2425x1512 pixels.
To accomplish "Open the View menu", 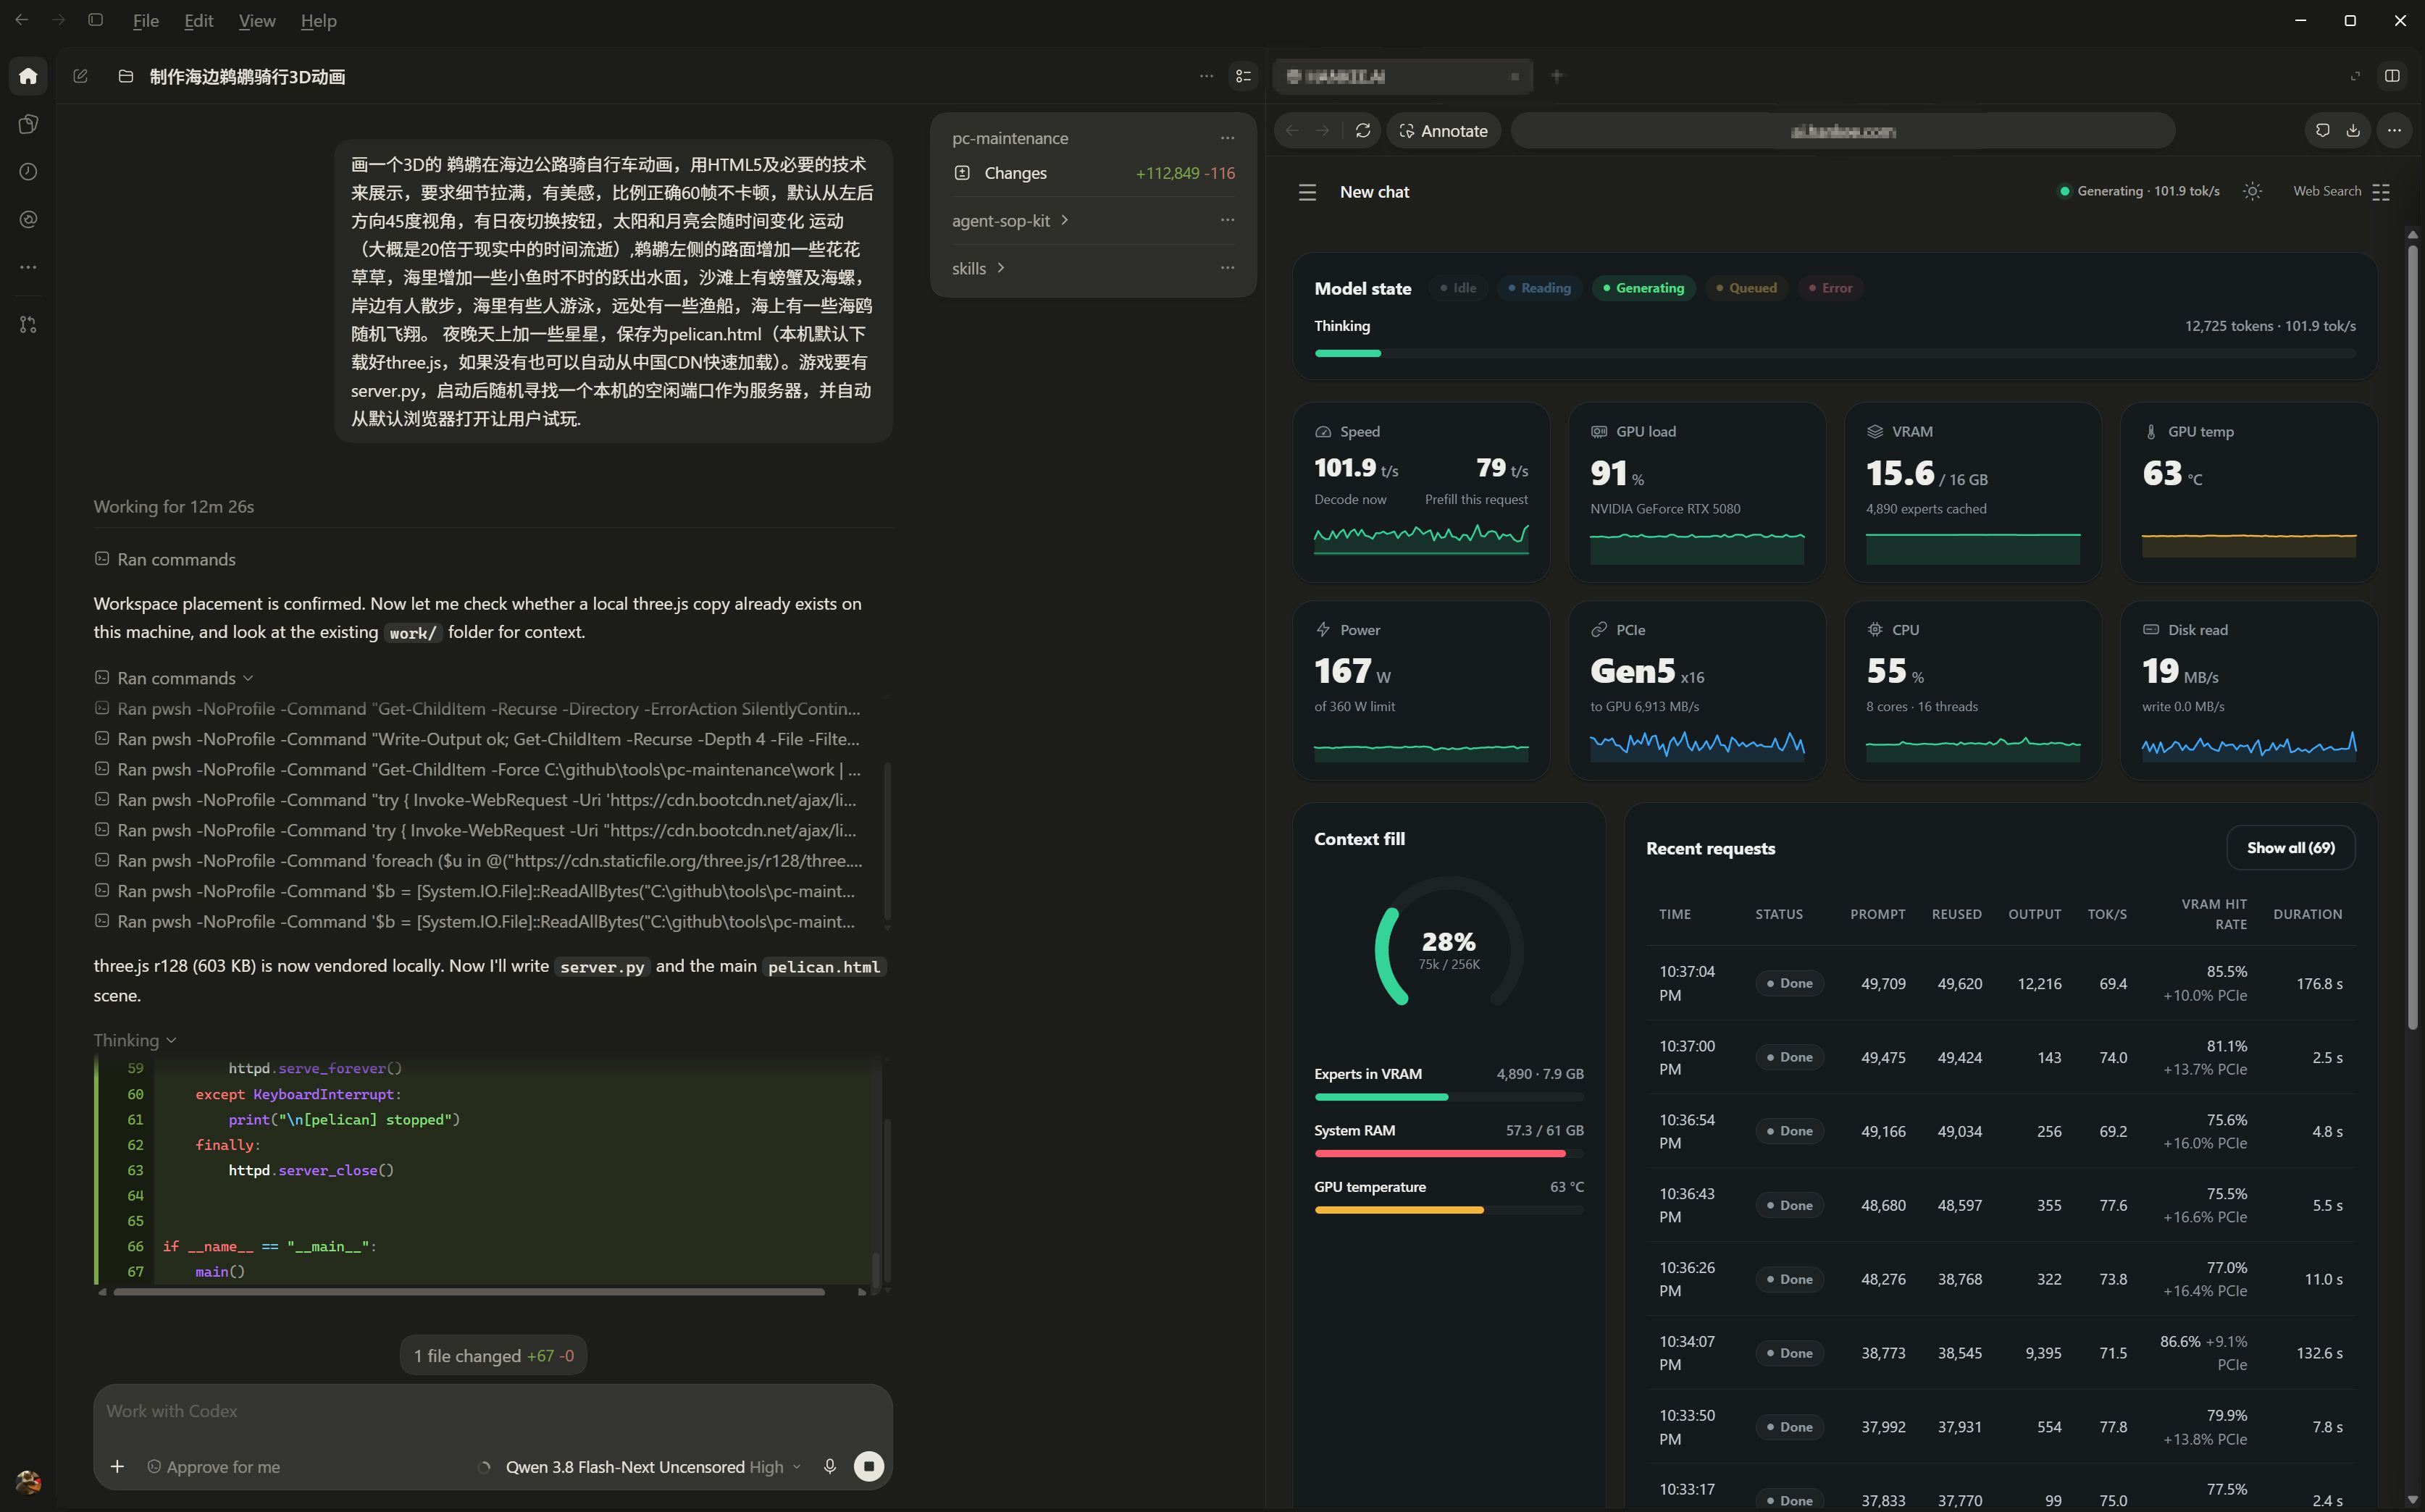I will click(257, 21).
